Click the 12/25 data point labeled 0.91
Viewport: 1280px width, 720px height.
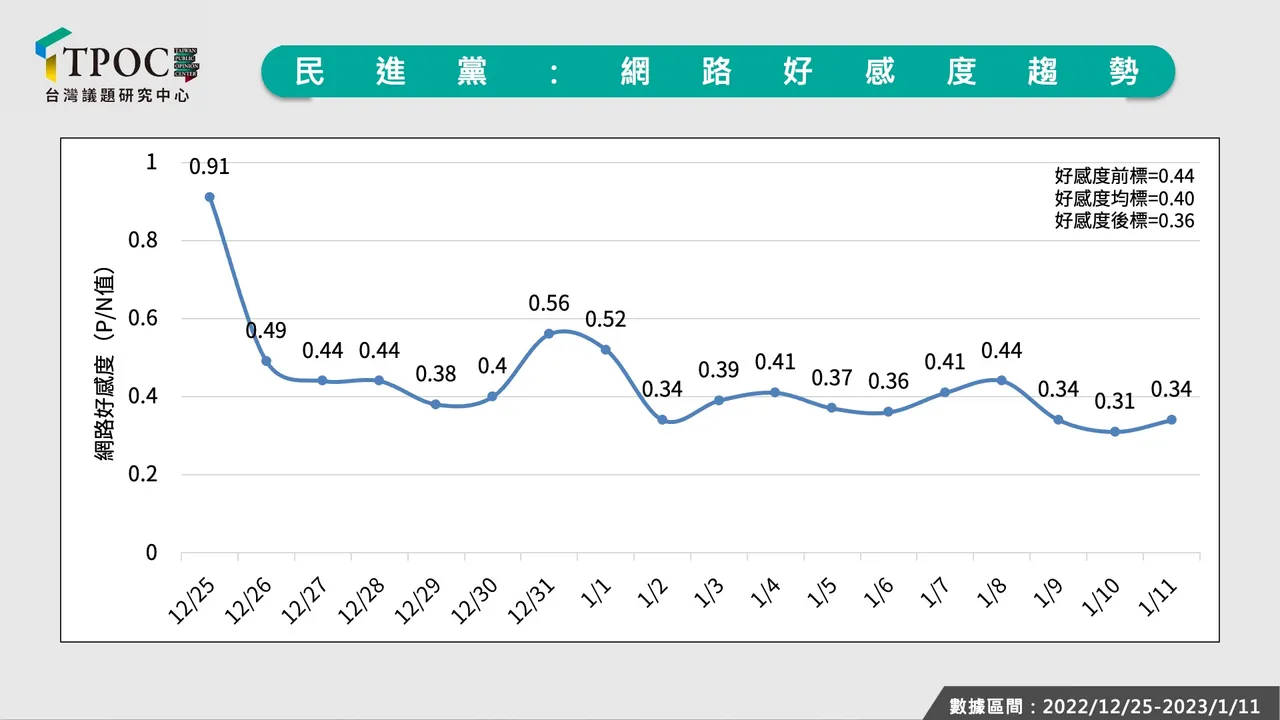point(209,197)
